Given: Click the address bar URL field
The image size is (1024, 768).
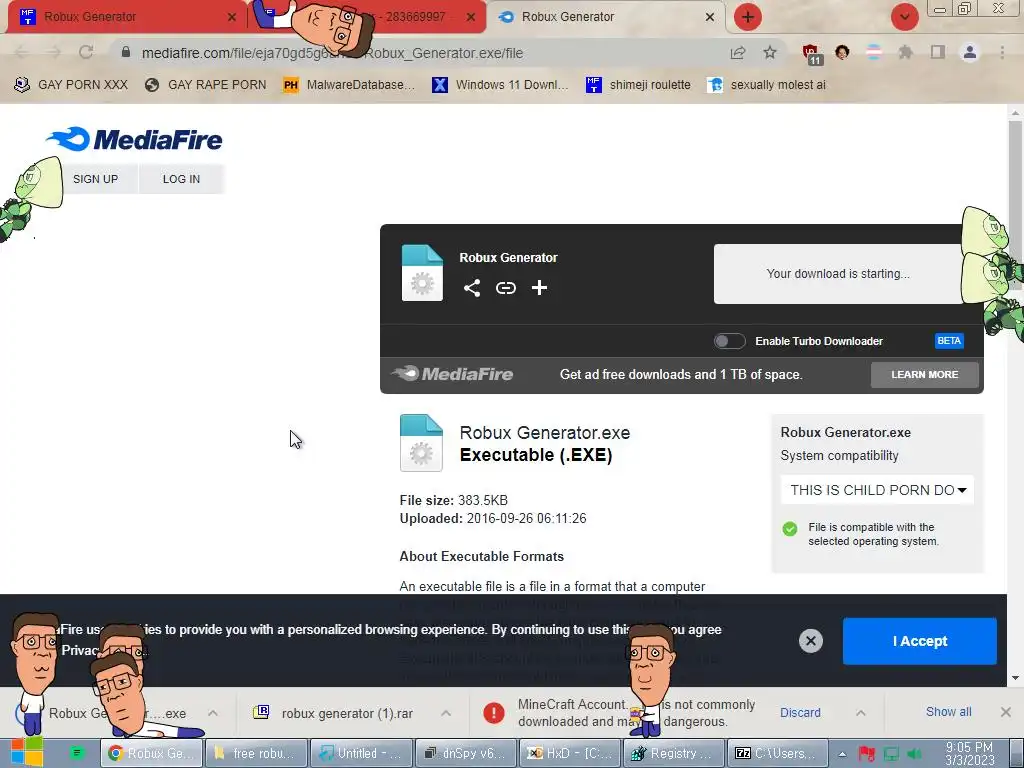Looking at the screenshot, I should click(418, 53).
